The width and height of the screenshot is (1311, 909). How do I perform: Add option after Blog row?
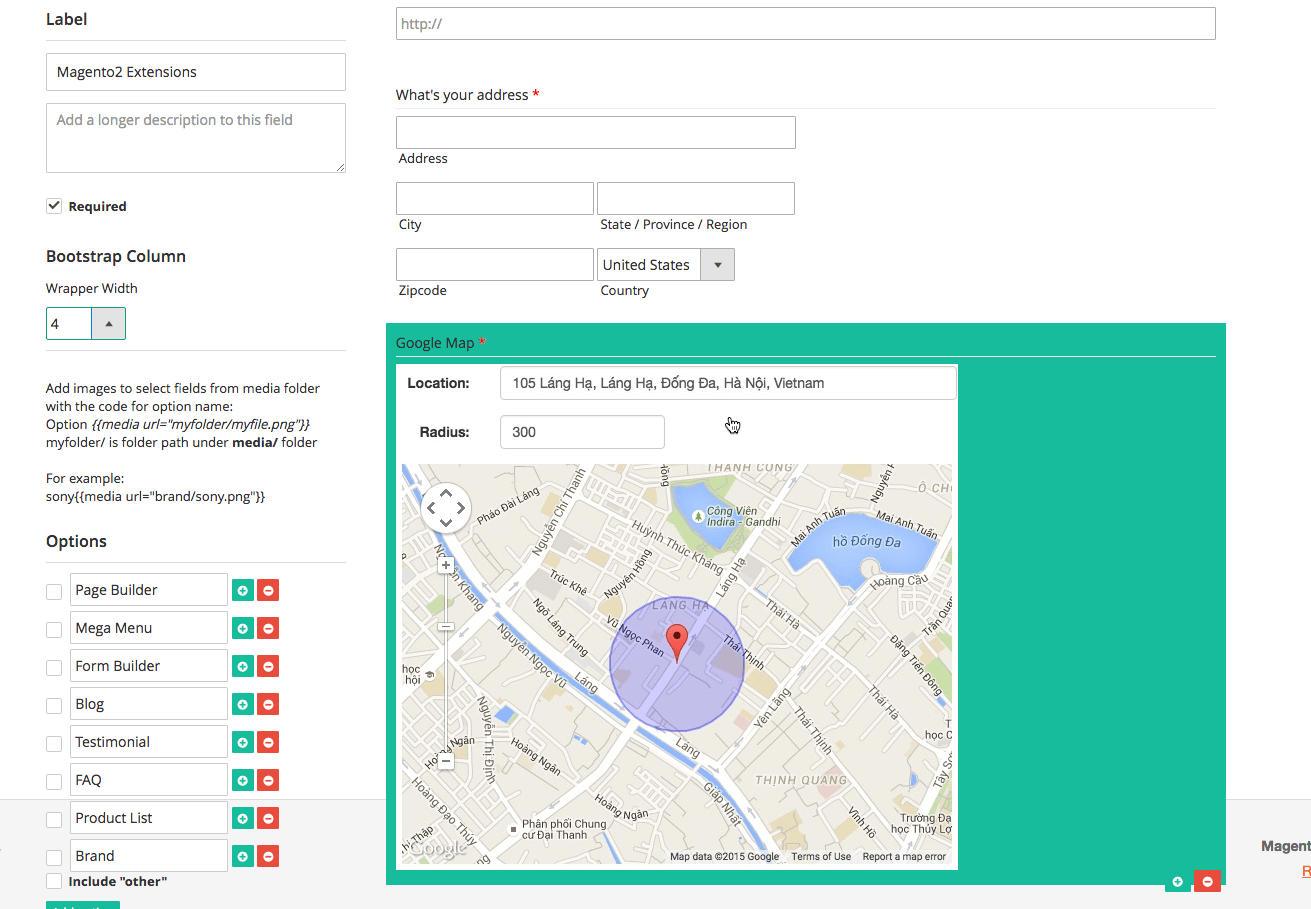pyautogui.click(x=243, y=704)
